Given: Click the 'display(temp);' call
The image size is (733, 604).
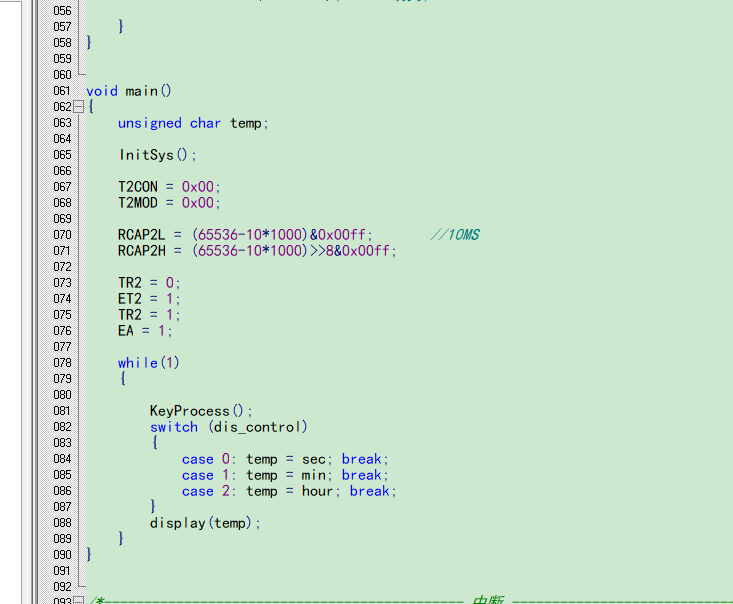Looking at the screenshot, I should [205, 523].
